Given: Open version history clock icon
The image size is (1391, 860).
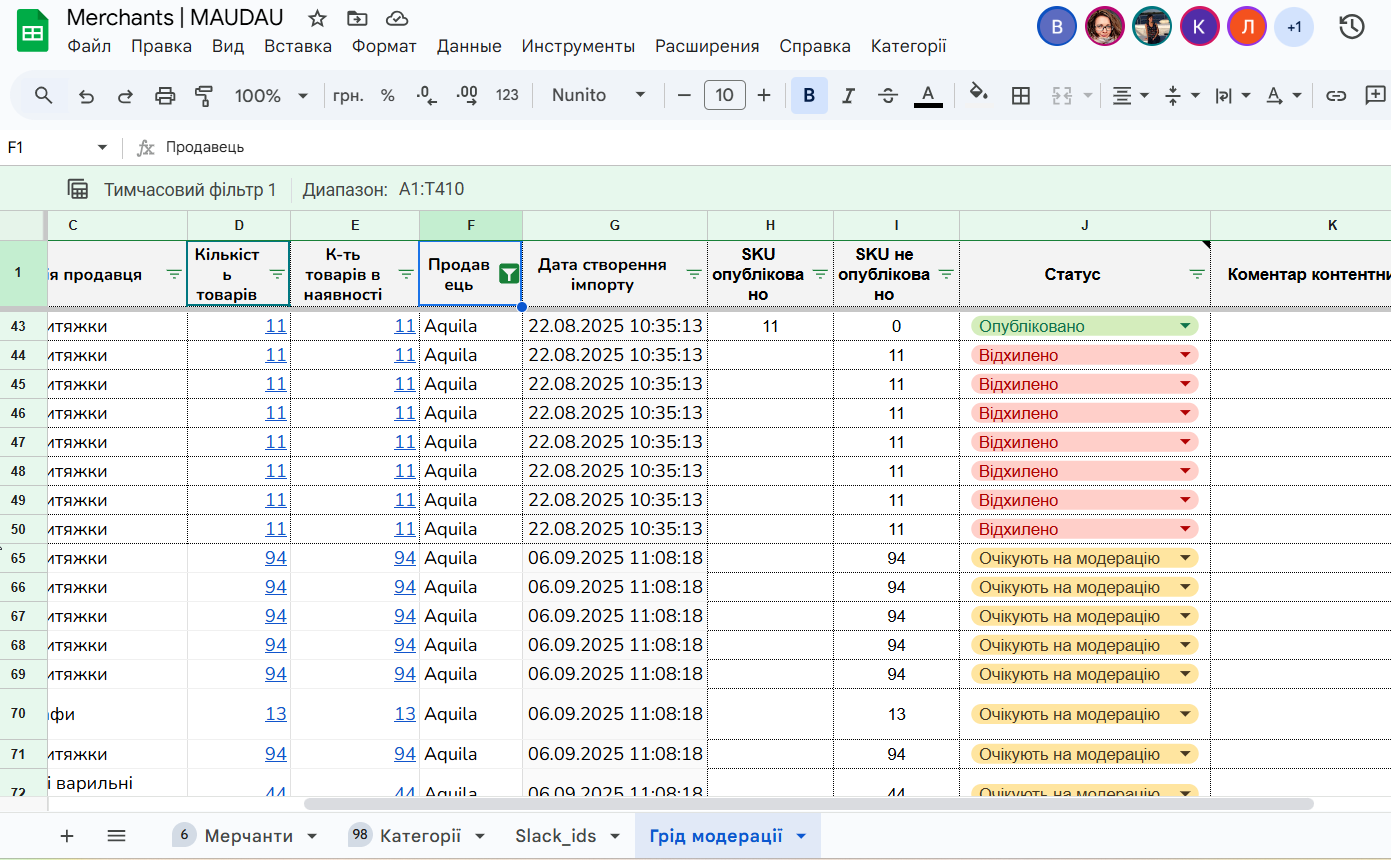Looking at the screenshot, I should (x=1351, y=27).
